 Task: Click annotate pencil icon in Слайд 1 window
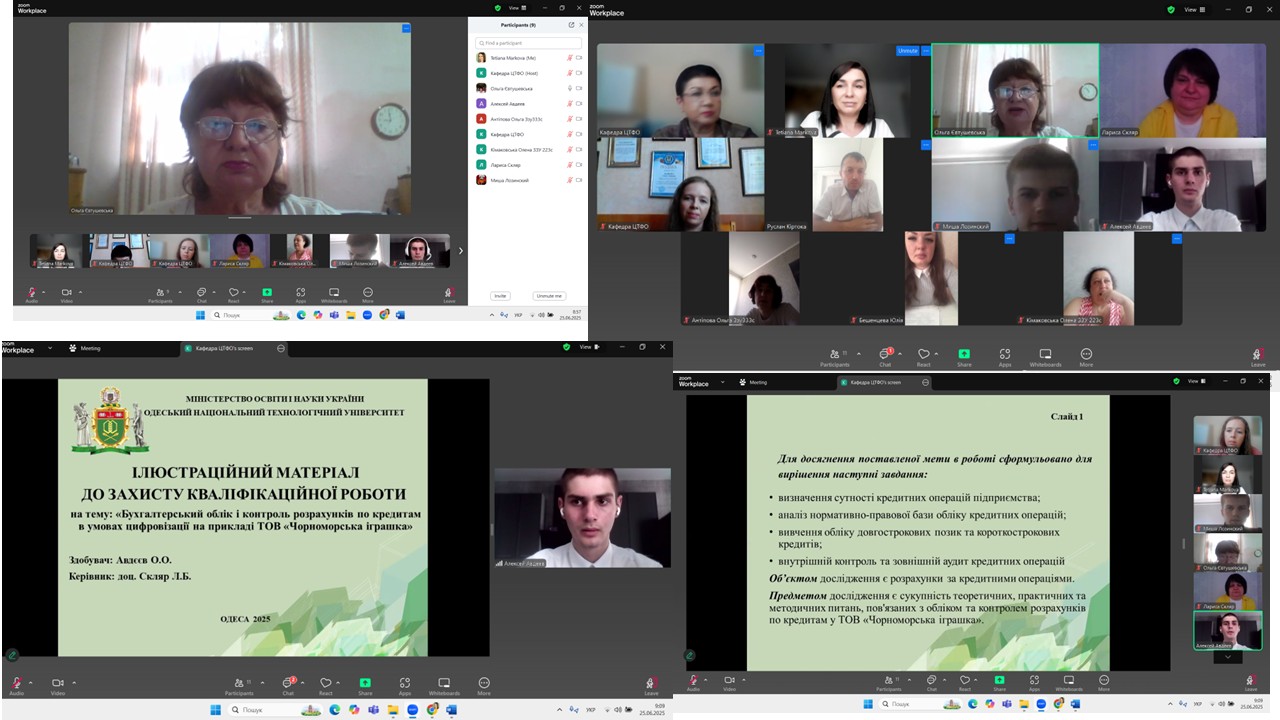(690, 655)
